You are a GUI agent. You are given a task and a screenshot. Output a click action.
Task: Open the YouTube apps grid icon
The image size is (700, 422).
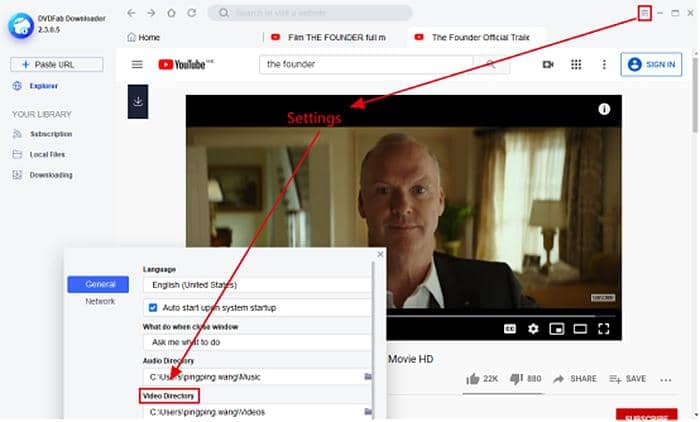[576, 65]
